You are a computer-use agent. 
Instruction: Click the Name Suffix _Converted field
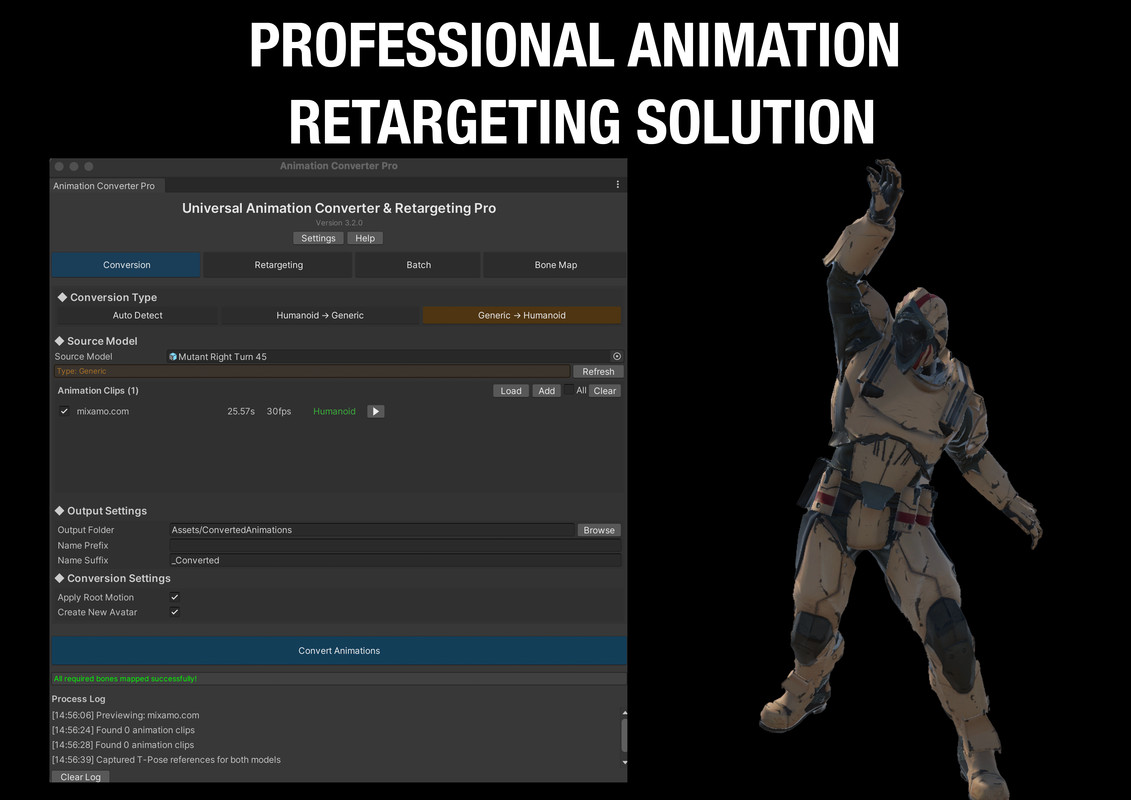(x=395, y=560)
